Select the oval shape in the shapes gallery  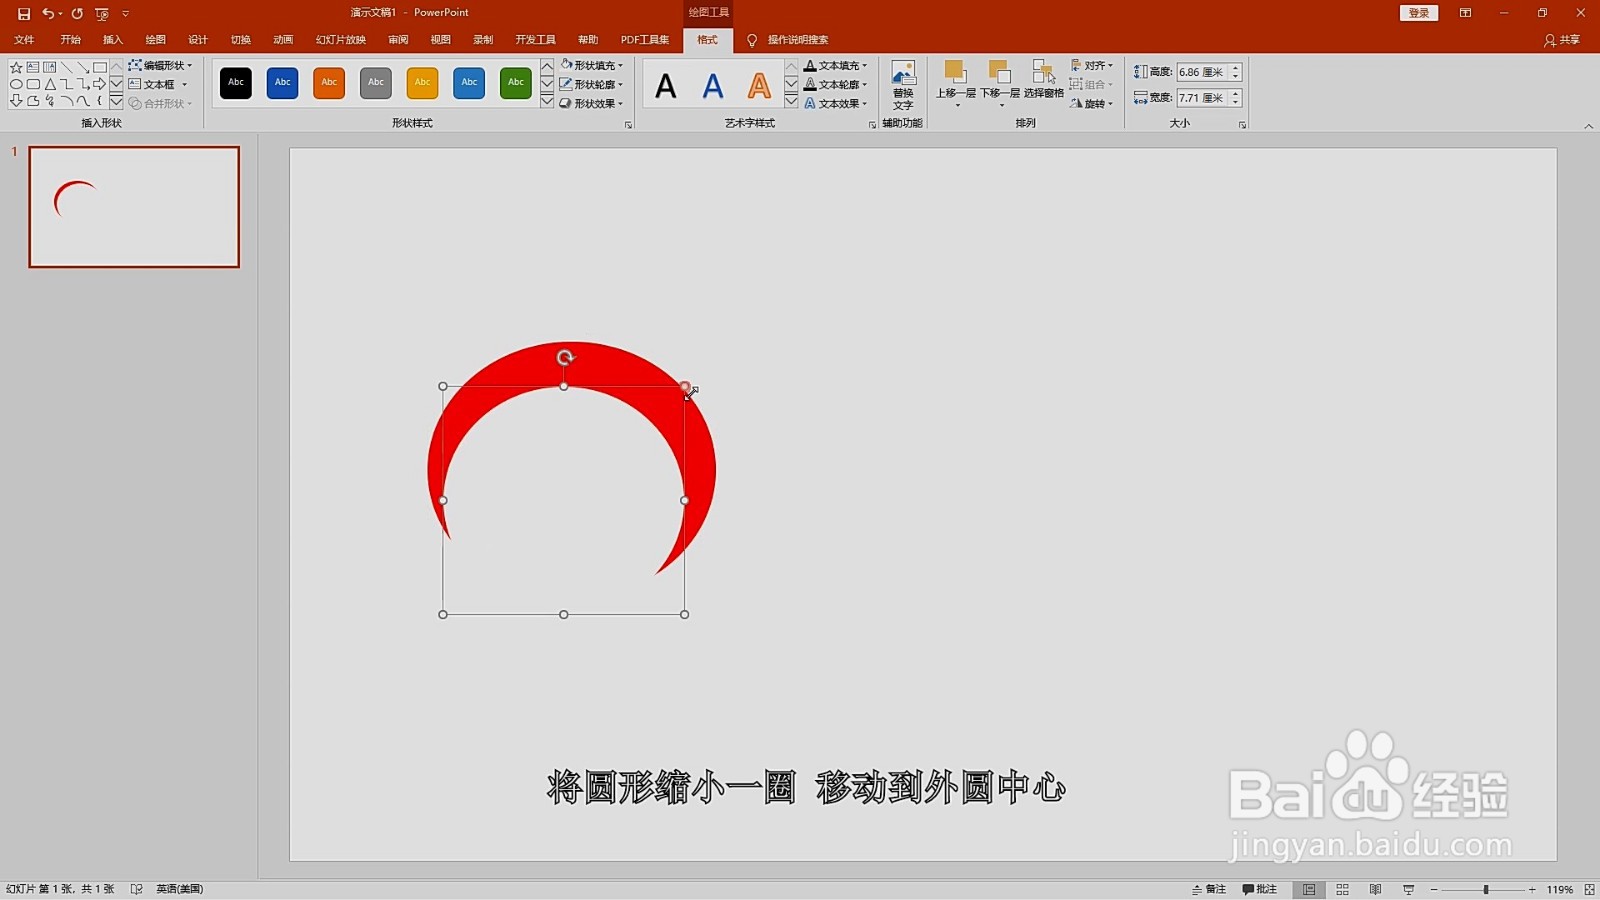[x=16, y=84]
